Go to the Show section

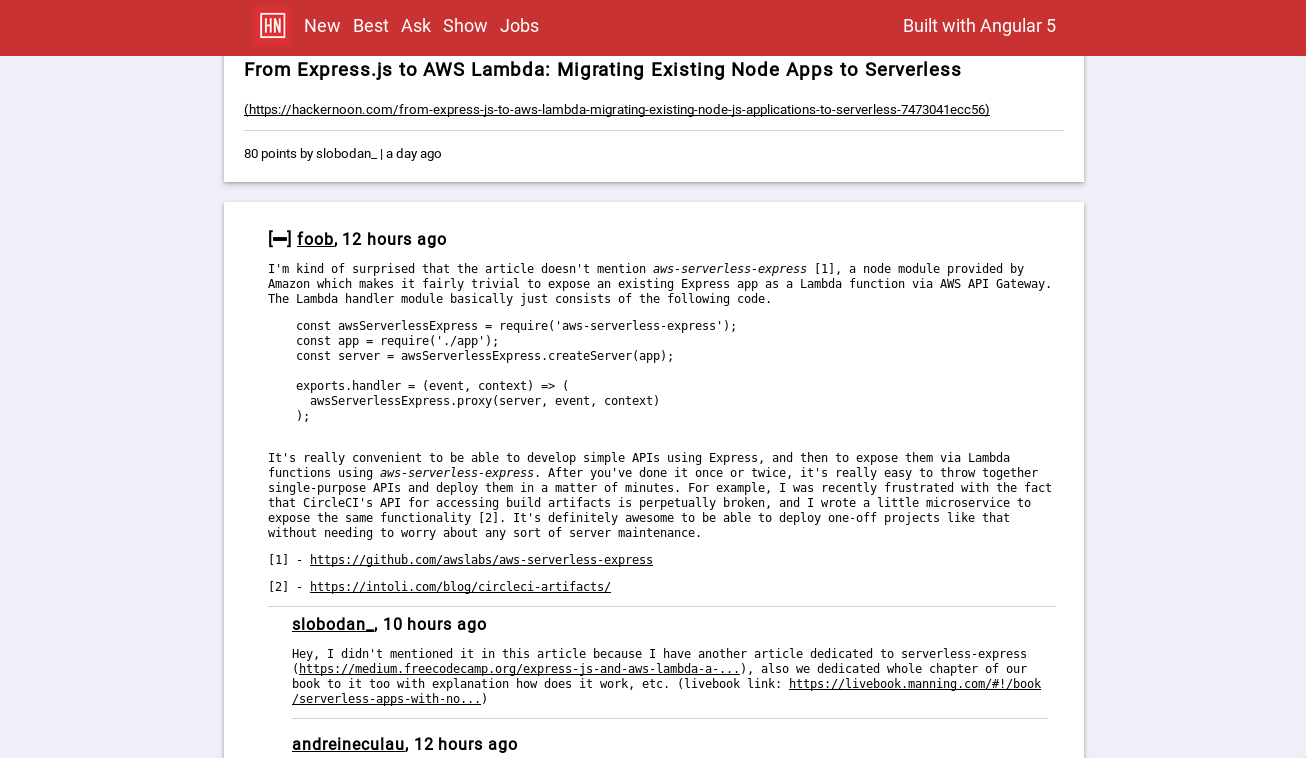(465, 26)
